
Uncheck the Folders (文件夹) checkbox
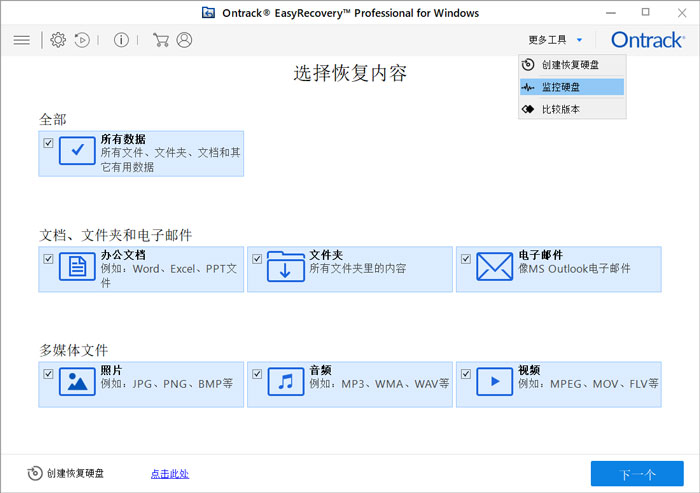tap(257, 259)
